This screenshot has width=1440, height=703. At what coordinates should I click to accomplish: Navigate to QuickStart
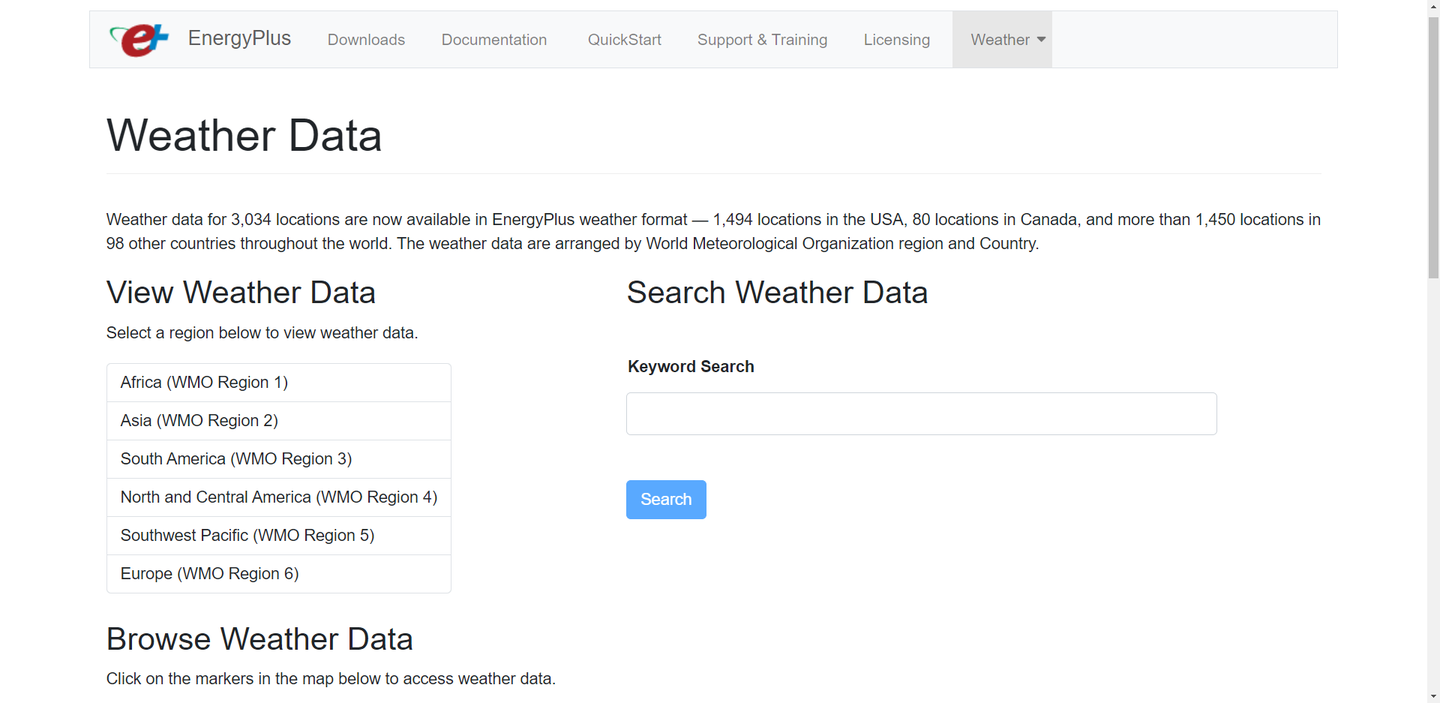point(624,40)
